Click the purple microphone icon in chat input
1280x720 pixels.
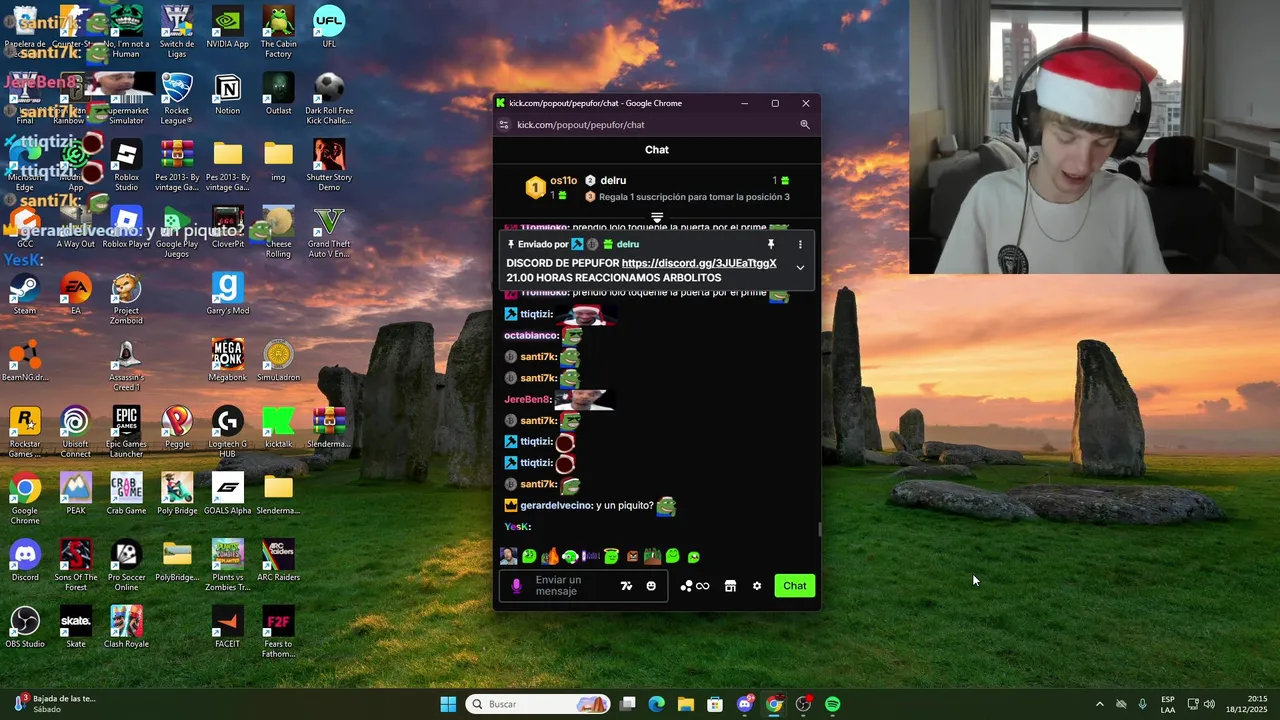[x=516, y=586]
